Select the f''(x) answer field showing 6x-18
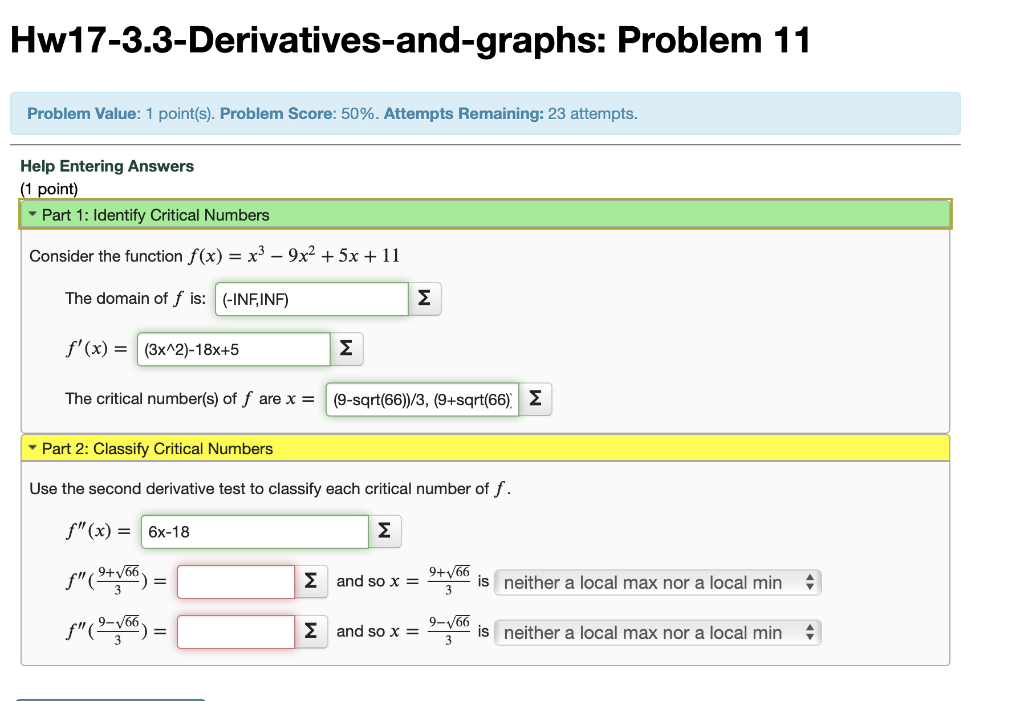Screen dimensions: 1024x701 [x=254, y=531]
